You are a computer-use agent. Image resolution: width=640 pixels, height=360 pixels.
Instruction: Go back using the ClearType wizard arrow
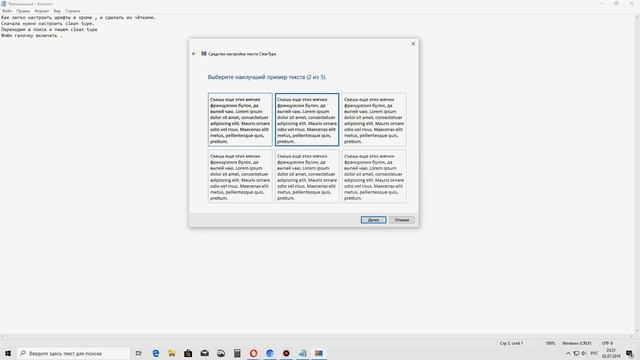[x=194, y=53]
